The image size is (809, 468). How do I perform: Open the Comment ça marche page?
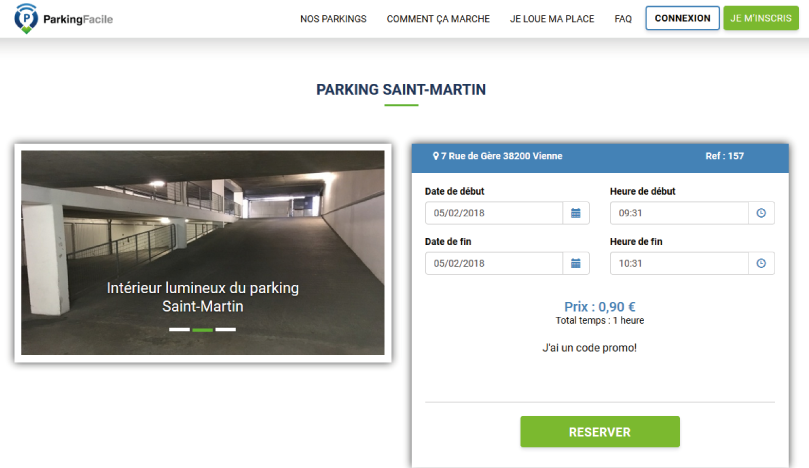pyautogui.click(x=438, y=19)
